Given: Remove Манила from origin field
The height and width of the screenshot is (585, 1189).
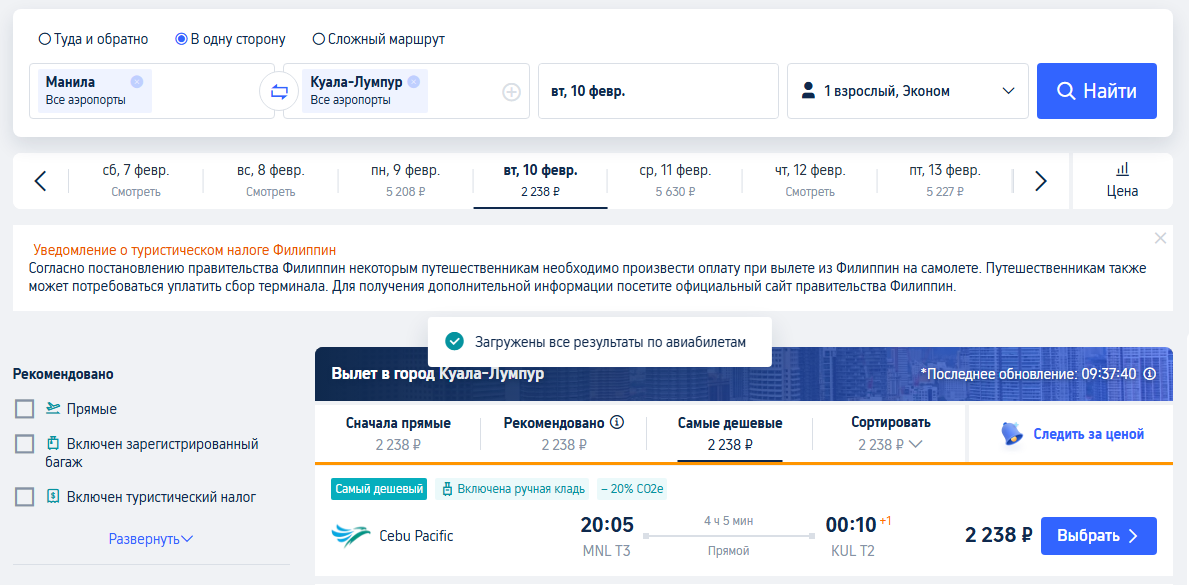Looking at the screenshot, I should 136,81.
